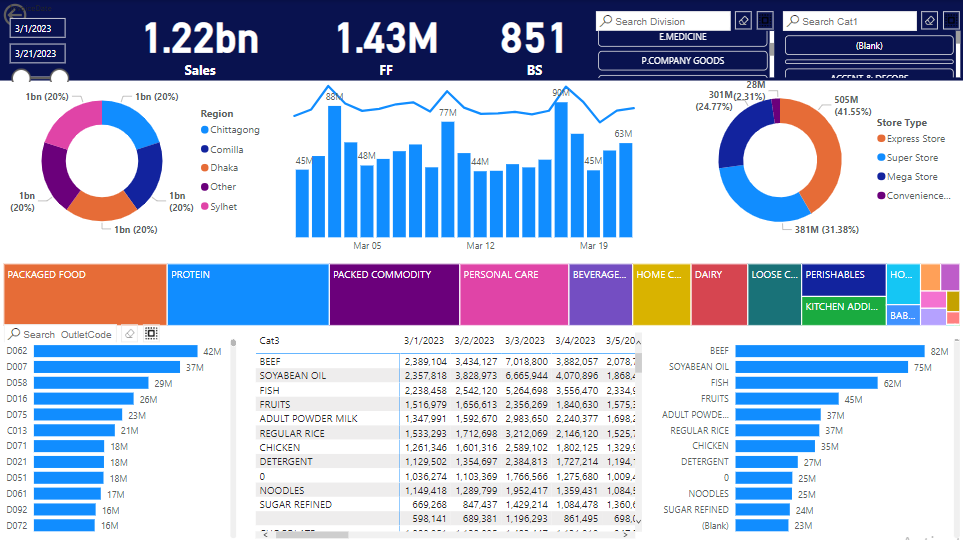The height and width of the screenshot is (540, 963).
Task: Click the back arrow navigation icon
Action: pyautogui.click(x=14, y=14)
